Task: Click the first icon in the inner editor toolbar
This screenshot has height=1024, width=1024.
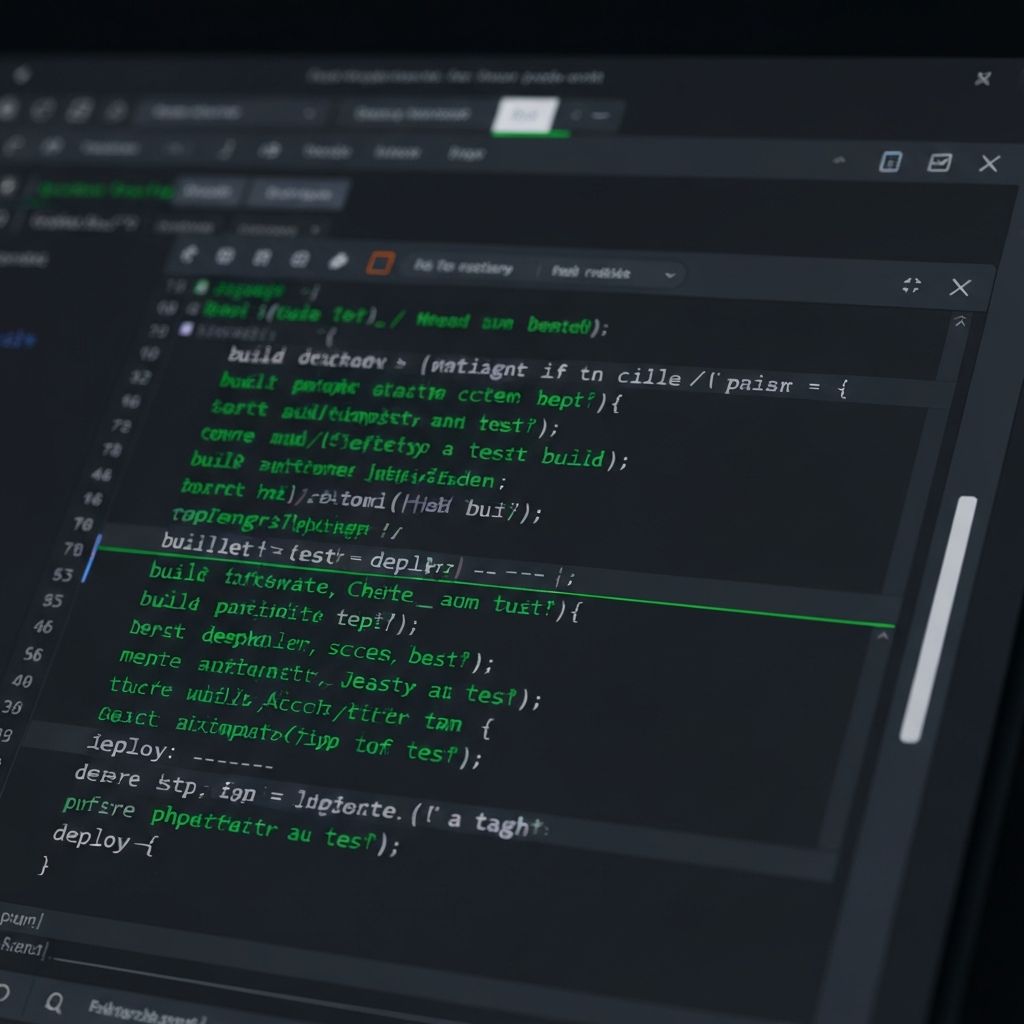Action: click(188, 255)
